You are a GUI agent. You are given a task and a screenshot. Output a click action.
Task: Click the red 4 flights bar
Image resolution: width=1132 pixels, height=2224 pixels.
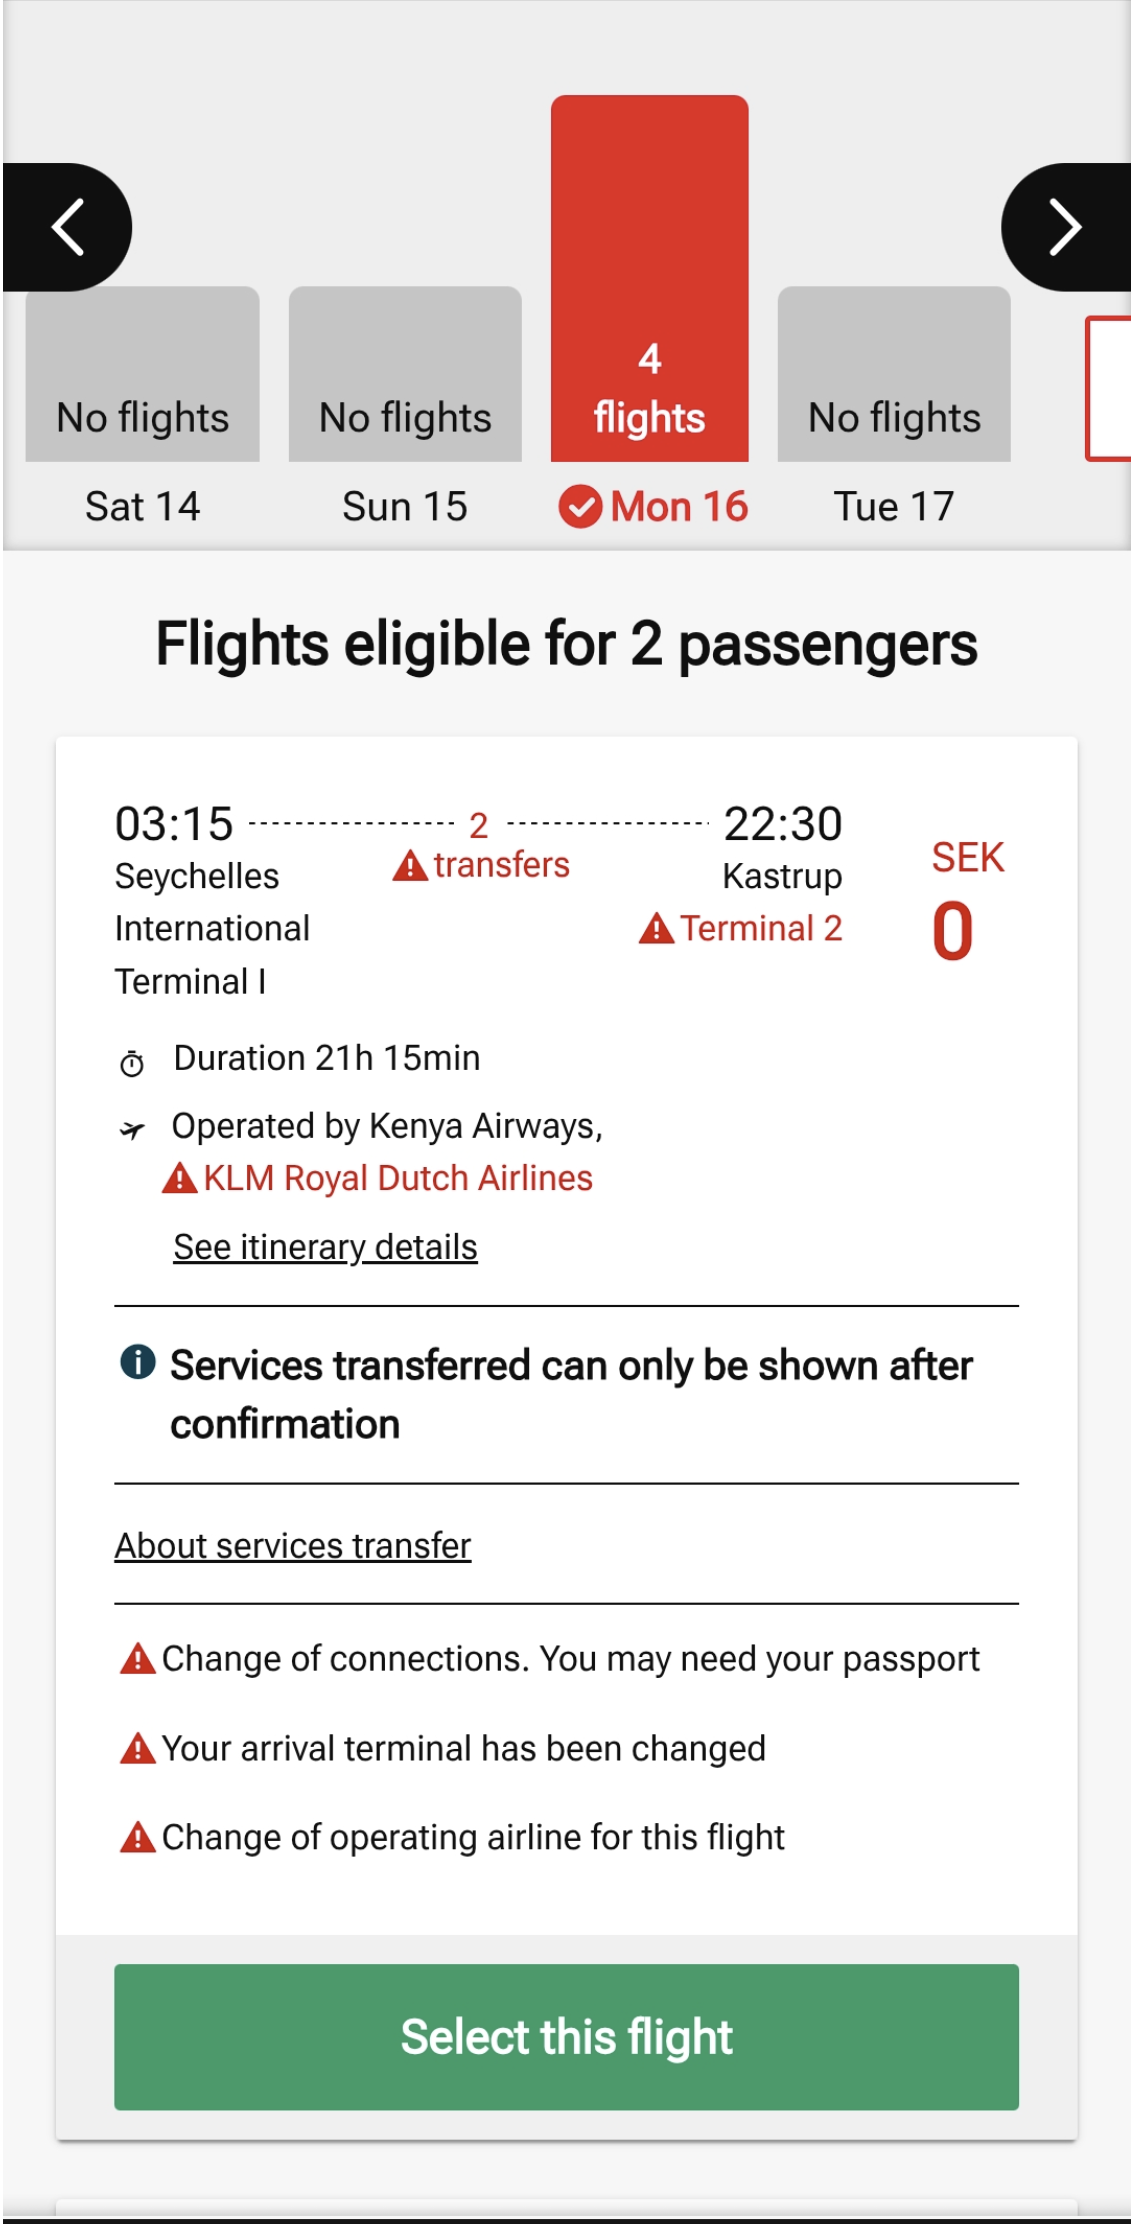(x=650, y=280)
